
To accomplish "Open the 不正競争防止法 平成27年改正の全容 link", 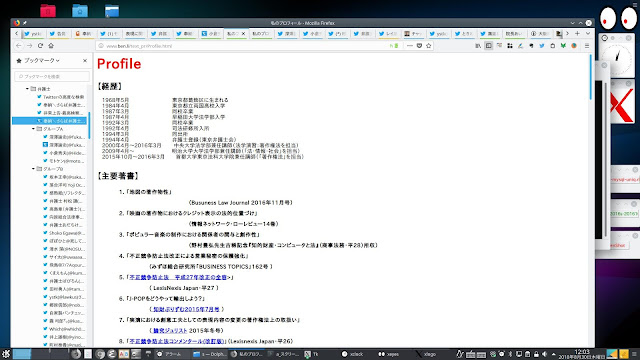I will [x=178, y=277].
